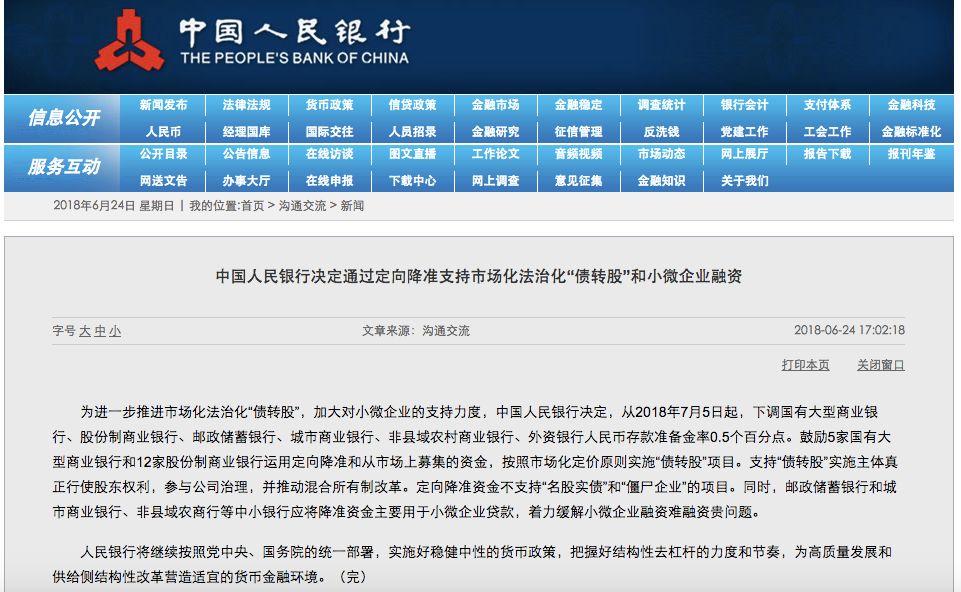Screen dimensions: 961x592
Task: Open the 金融稳定 menu item
Action: tap(579, 105)
